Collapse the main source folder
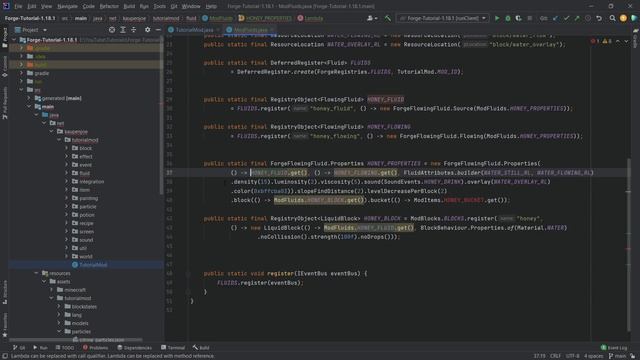This screenshot has width=640, height=360. (29, 107)
